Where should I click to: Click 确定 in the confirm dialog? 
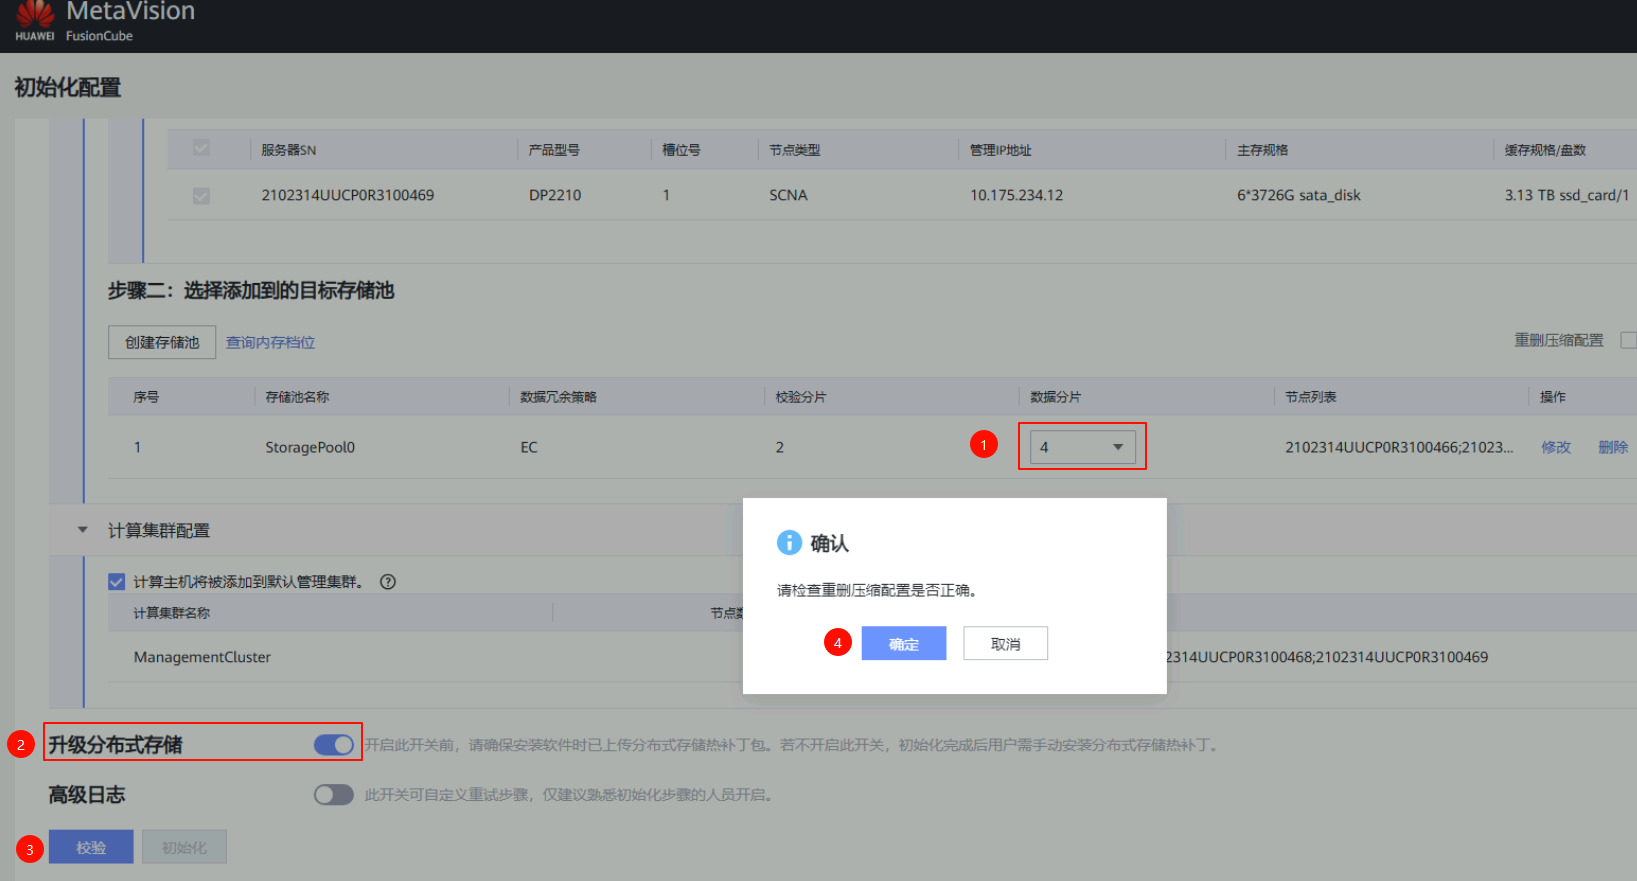[x=903, y=644]
